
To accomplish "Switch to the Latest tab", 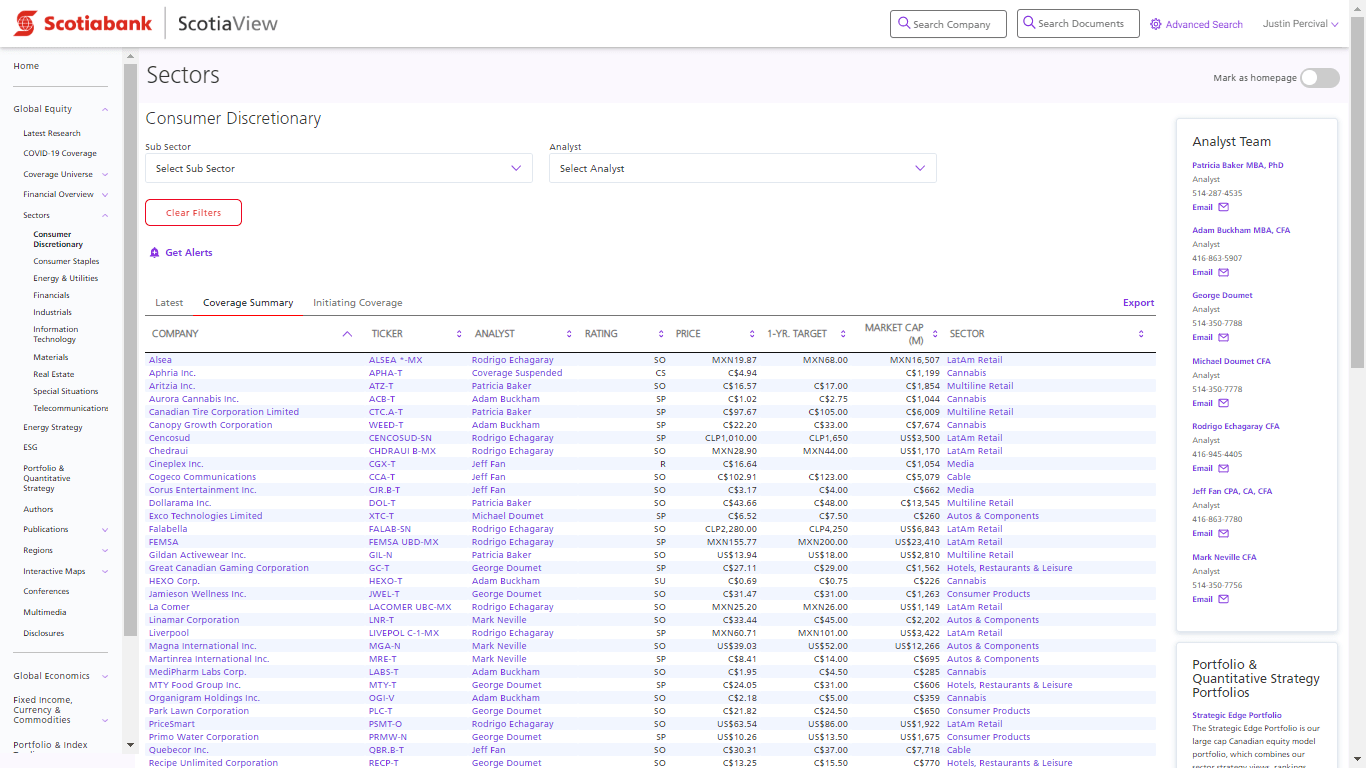I will coord(168,302).
